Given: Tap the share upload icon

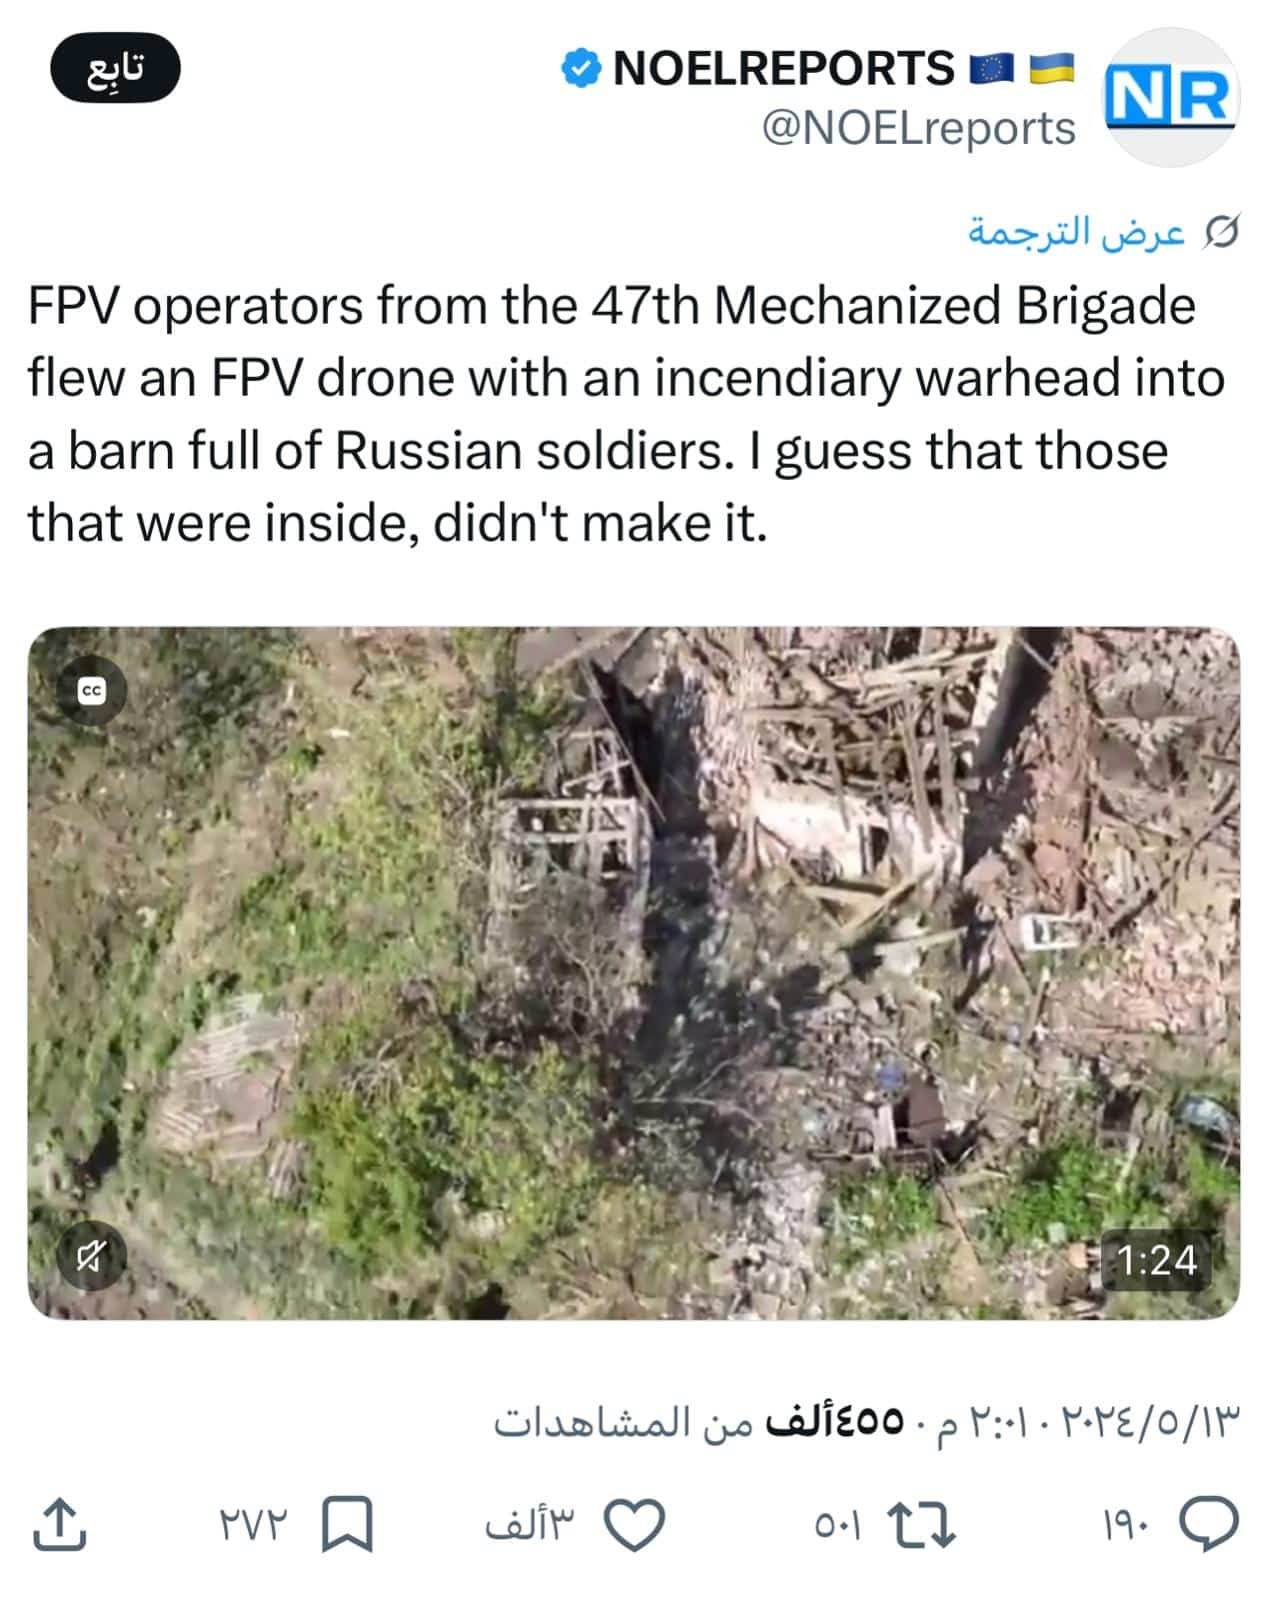Looking at the screenshot, I should click(60, 1524).
